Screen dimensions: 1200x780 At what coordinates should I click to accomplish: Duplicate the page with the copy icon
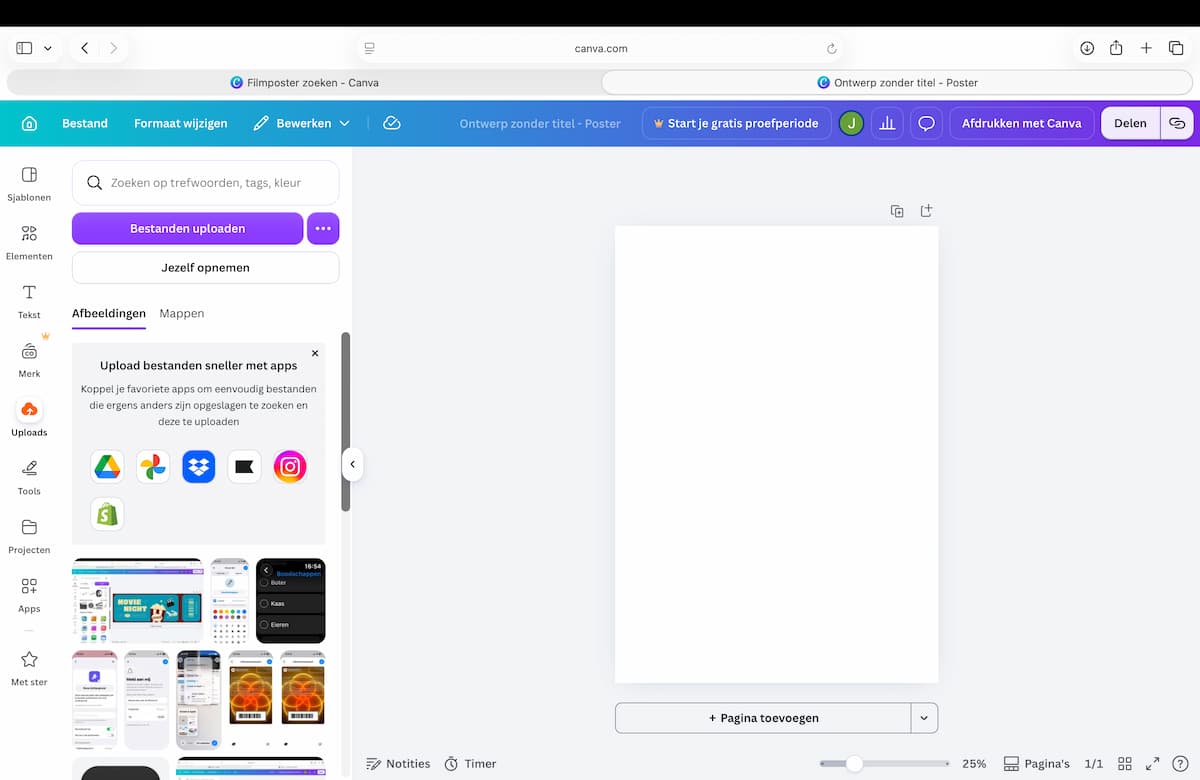[x=897, y=211]
